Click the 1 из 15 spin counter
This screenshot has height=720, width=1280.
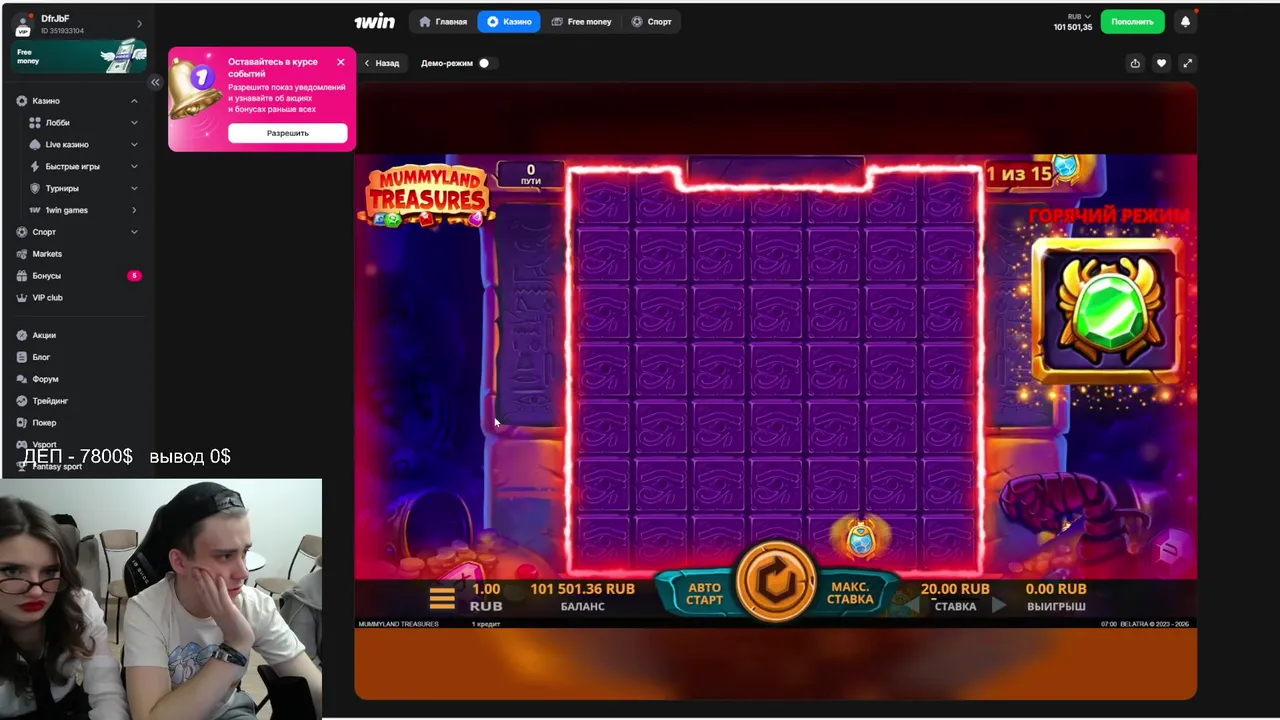pyautogui.click(x=1019, y=173)
